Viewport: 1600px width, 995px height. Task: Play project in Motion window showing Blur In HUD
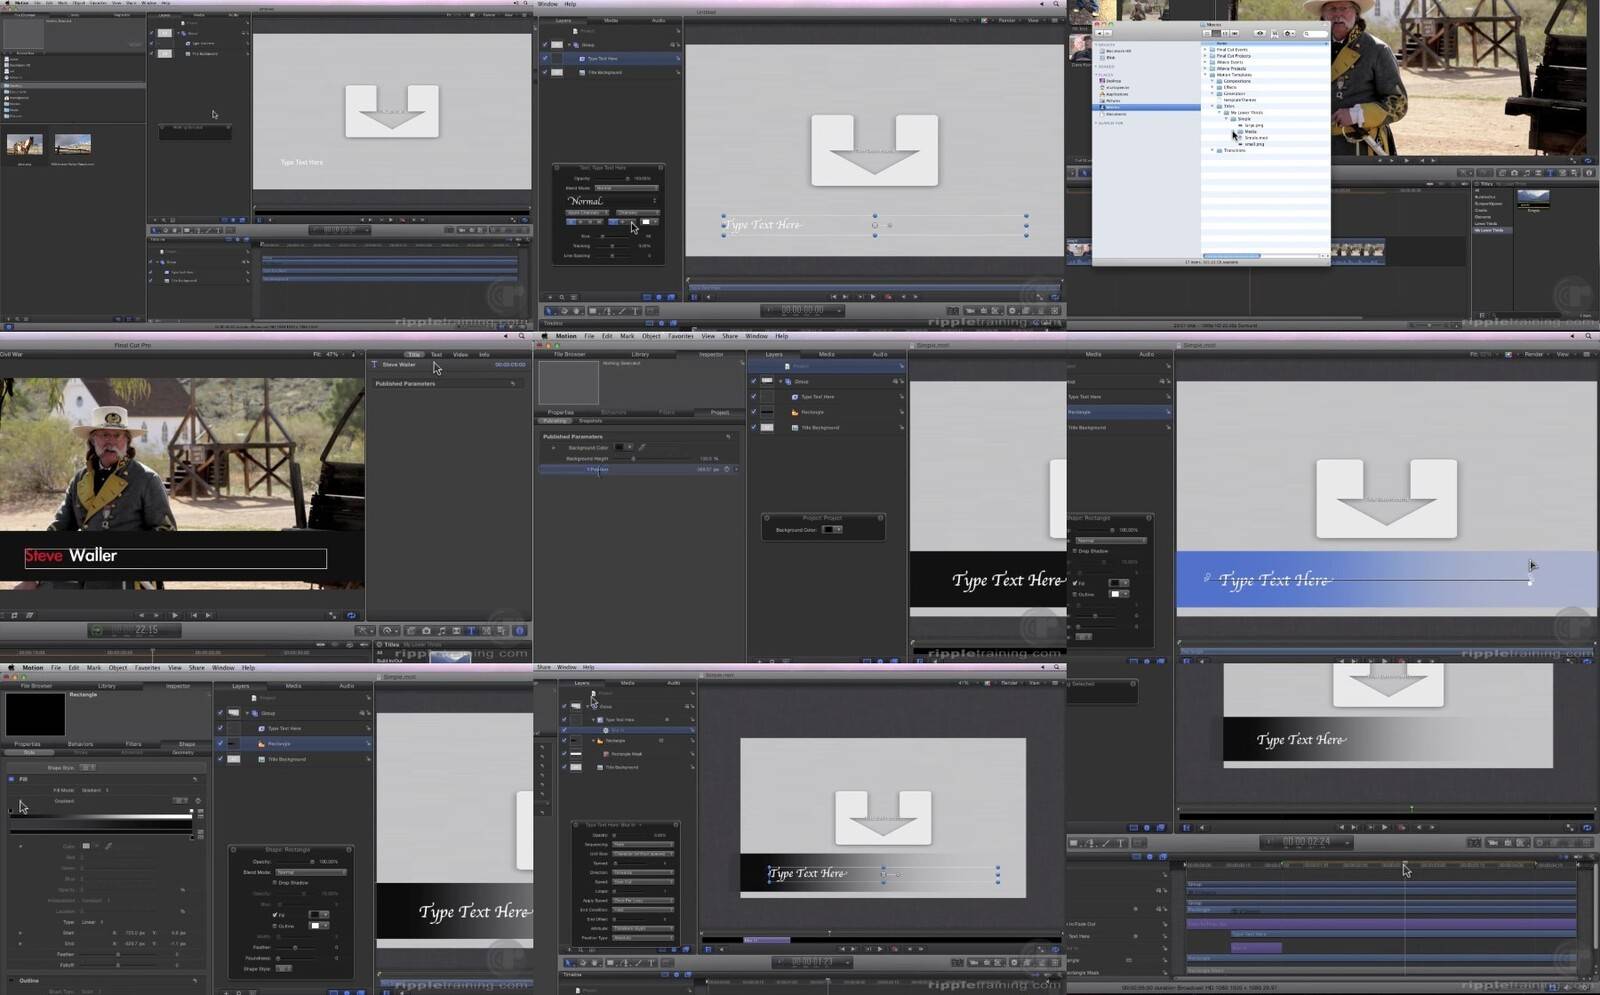880,949
